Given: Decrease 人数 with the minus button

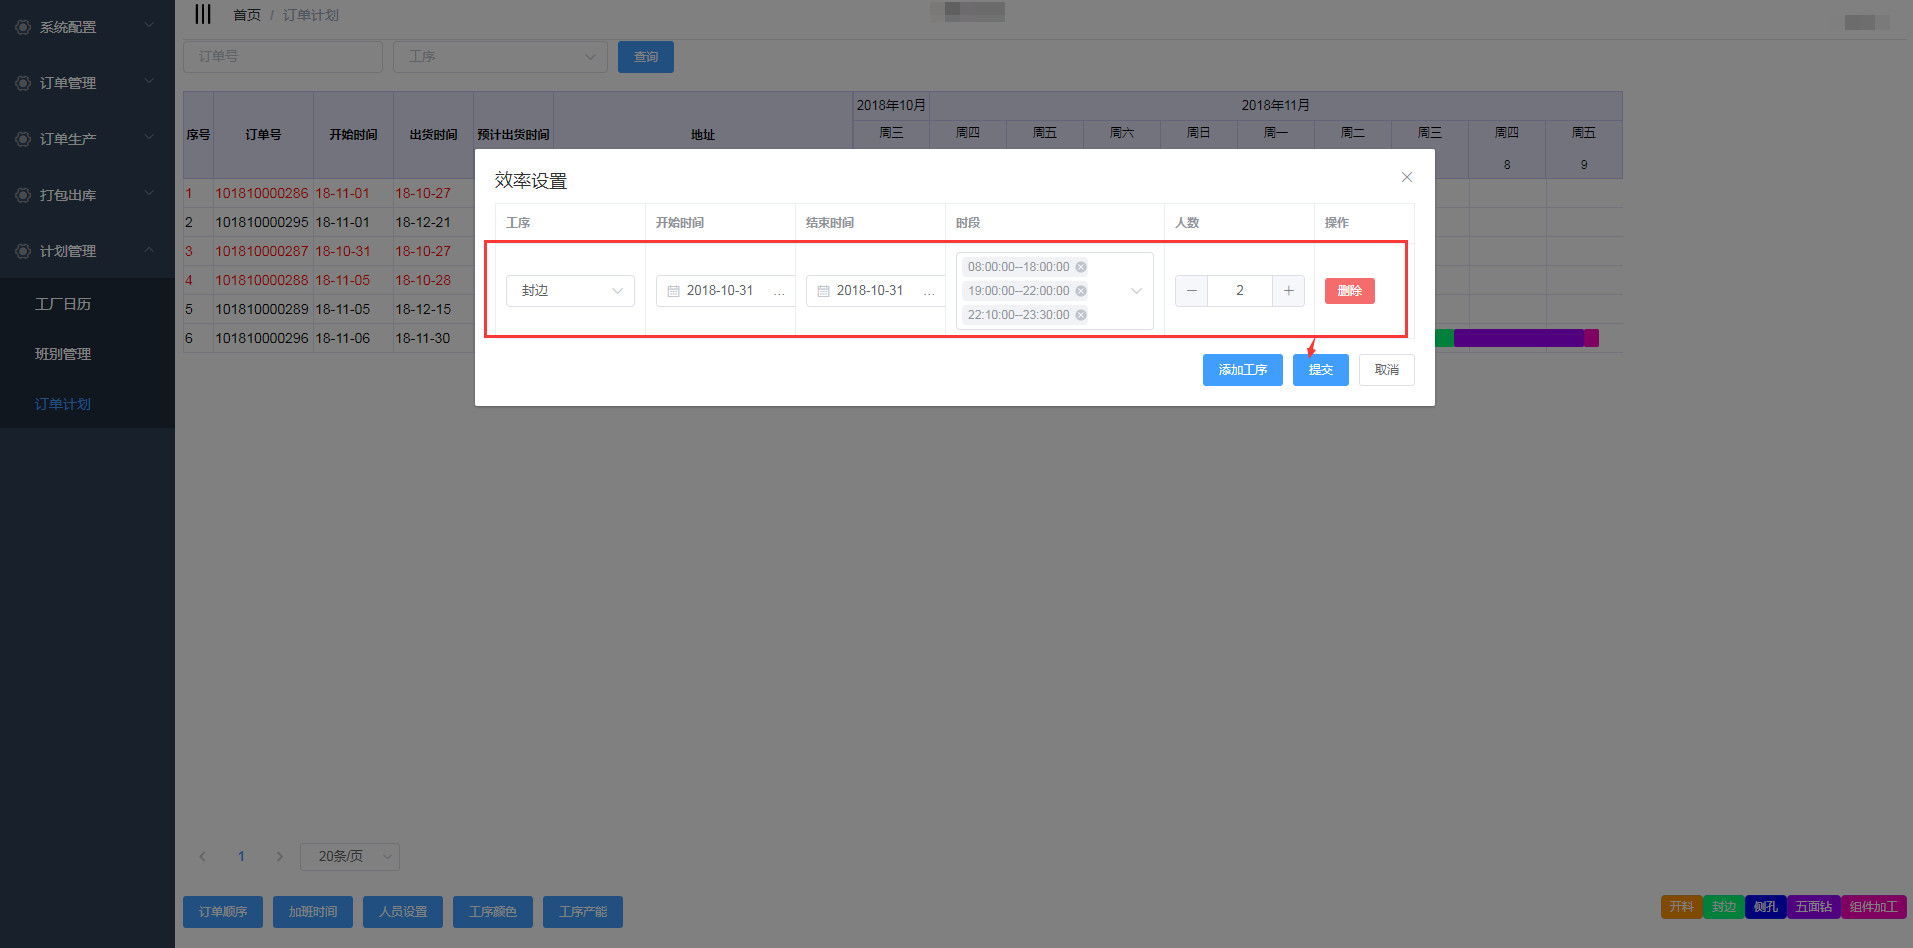Looking at the screenshot, I should (1191, 291).
